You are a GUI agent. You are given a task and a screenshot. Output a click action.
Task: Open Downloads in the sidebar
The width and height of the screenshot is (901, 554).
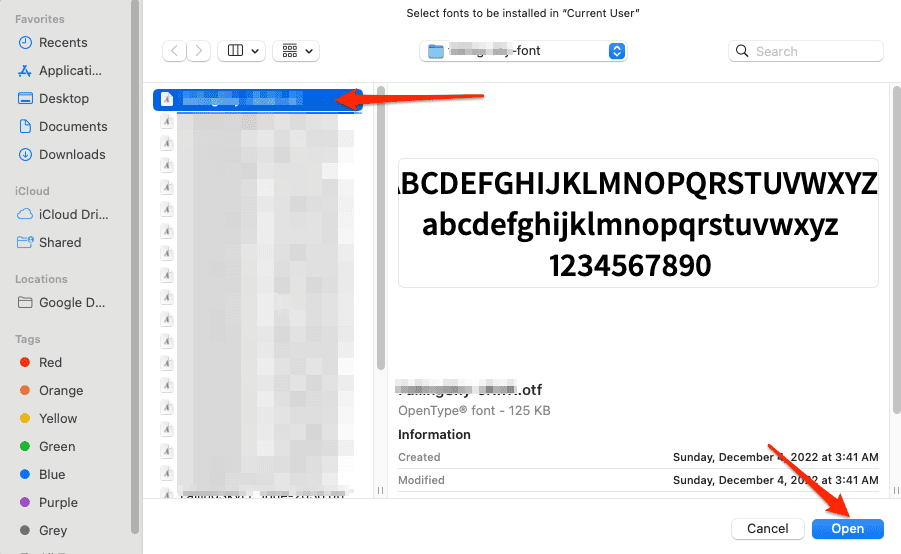pos(72,155)
